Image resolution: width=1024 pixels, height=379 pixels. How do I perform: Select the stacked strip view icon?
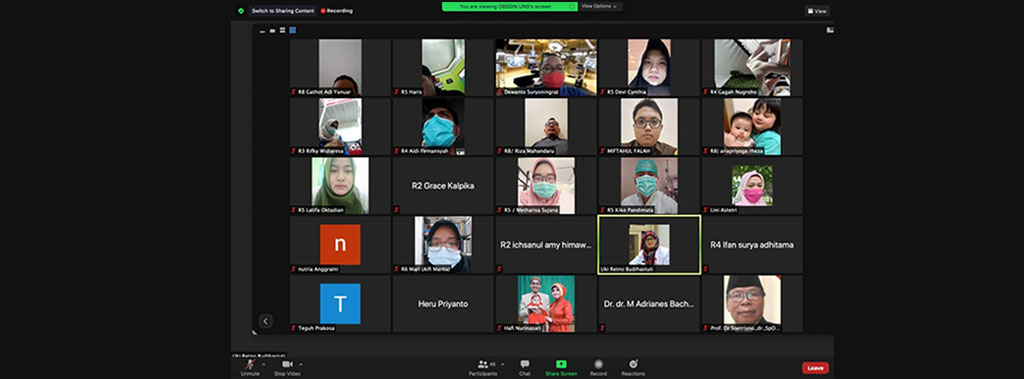click(282, 30)
